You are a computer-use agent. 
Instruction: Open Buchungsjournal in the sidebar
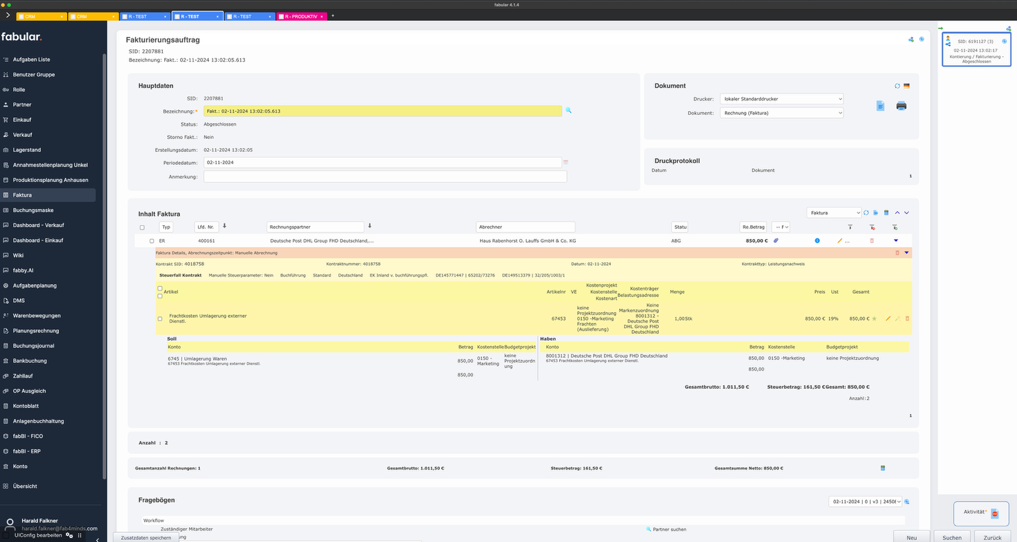[34, 346]
